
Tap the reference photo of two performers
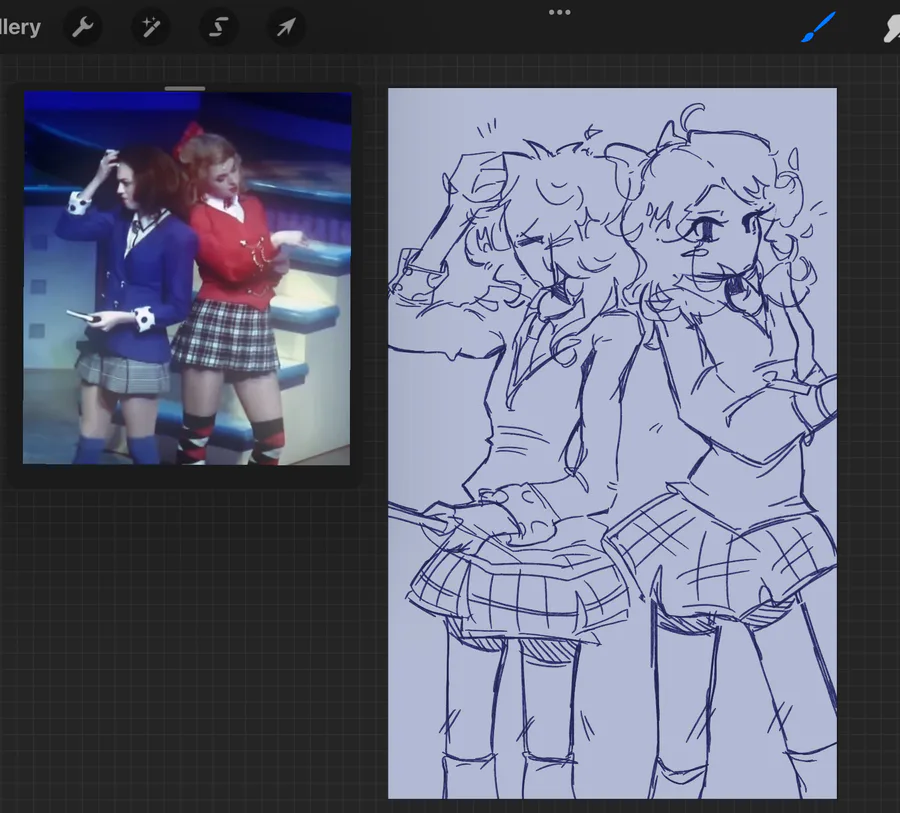[187, 278]
